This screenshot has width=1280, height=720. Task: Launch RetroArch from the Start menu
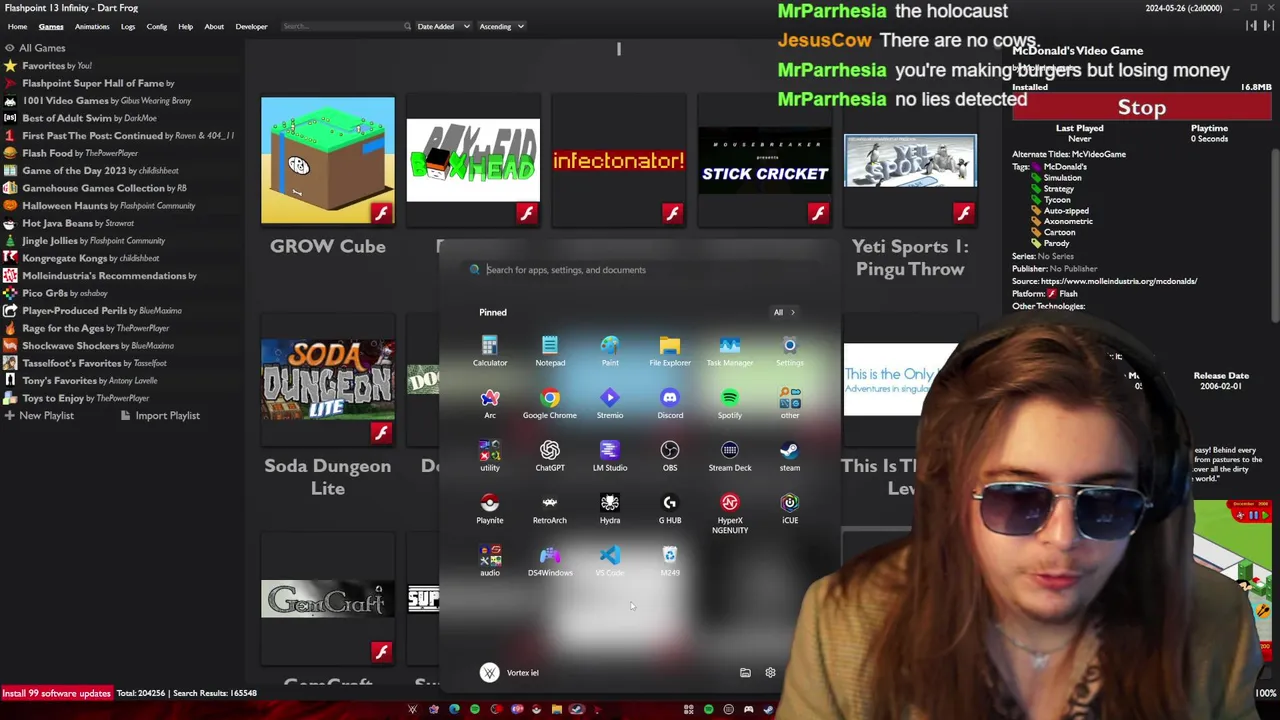coord(550,509)
